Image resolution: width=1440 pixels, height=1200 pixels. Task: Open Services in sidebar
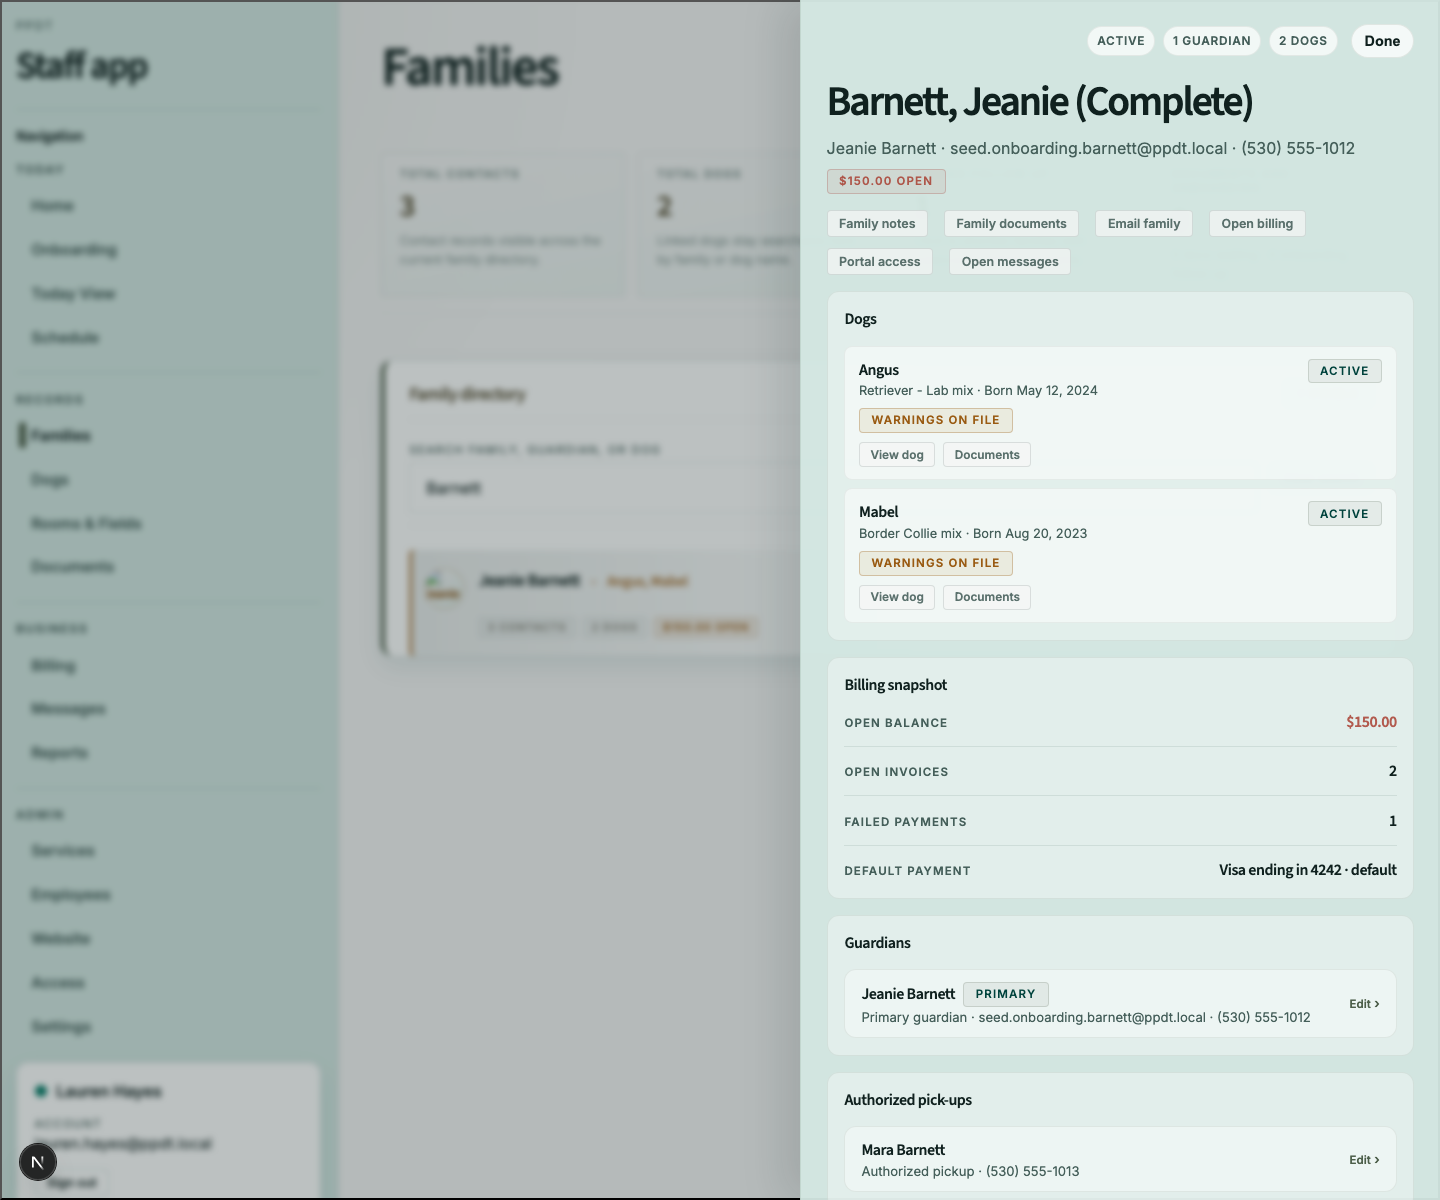point(63,851)
